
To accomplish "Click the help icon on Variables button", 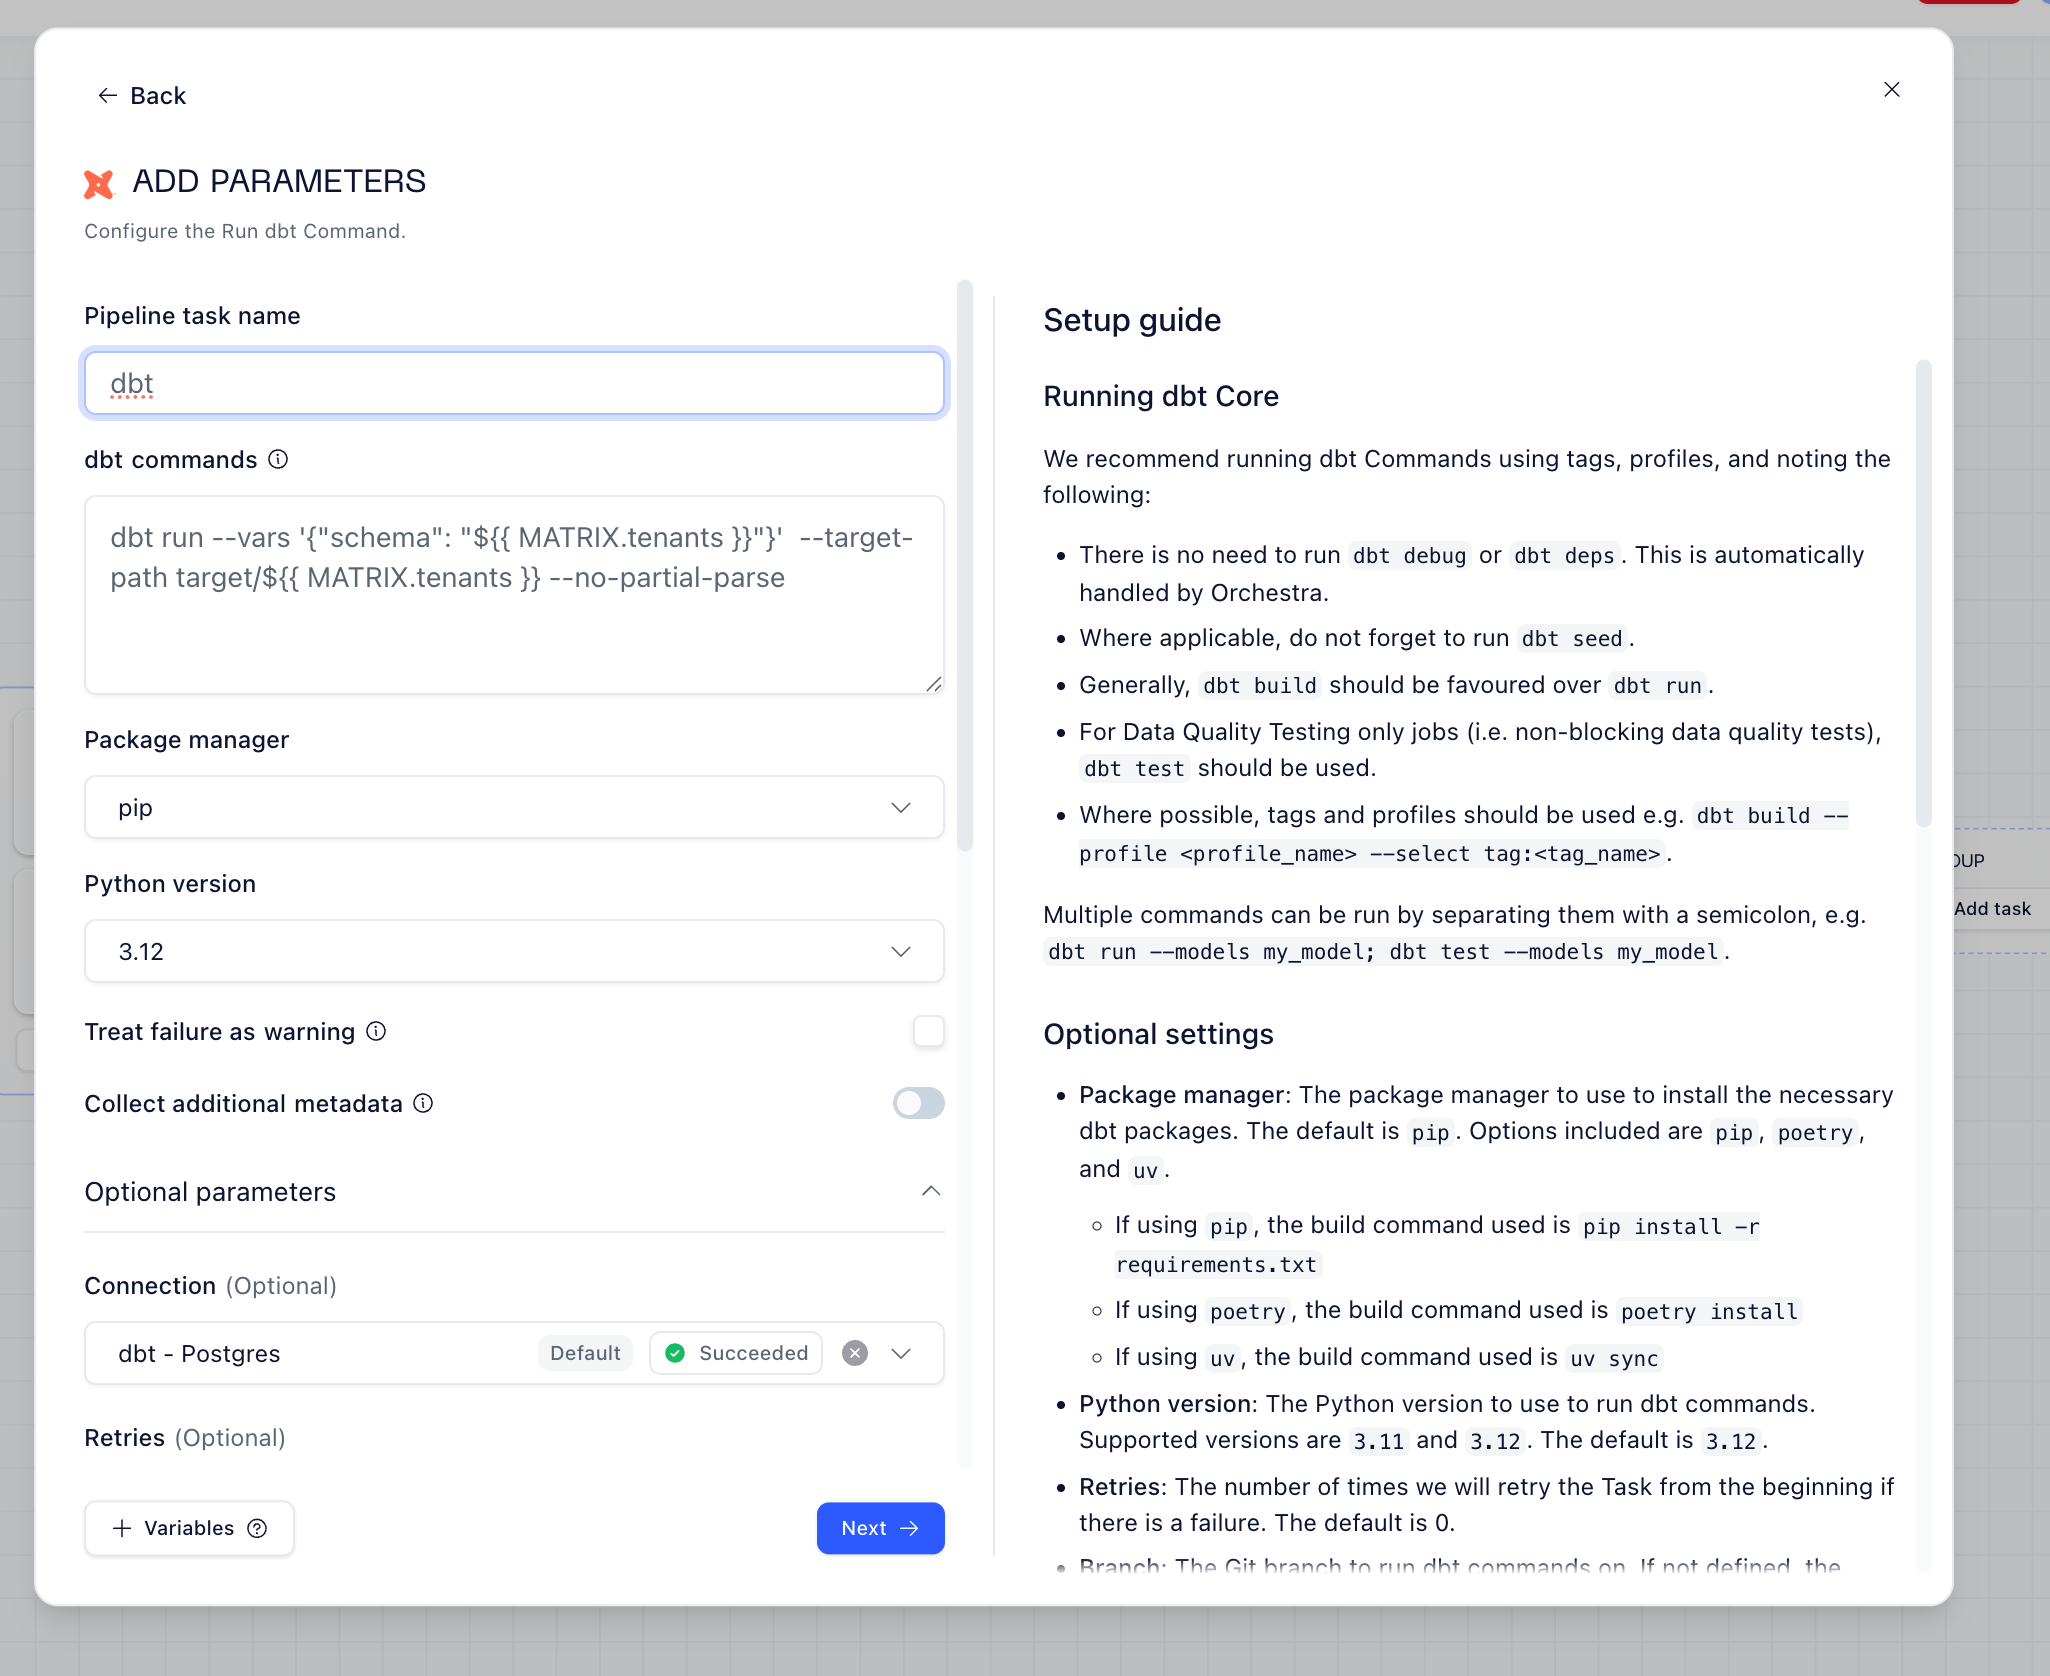I will tap(258, 1528).
